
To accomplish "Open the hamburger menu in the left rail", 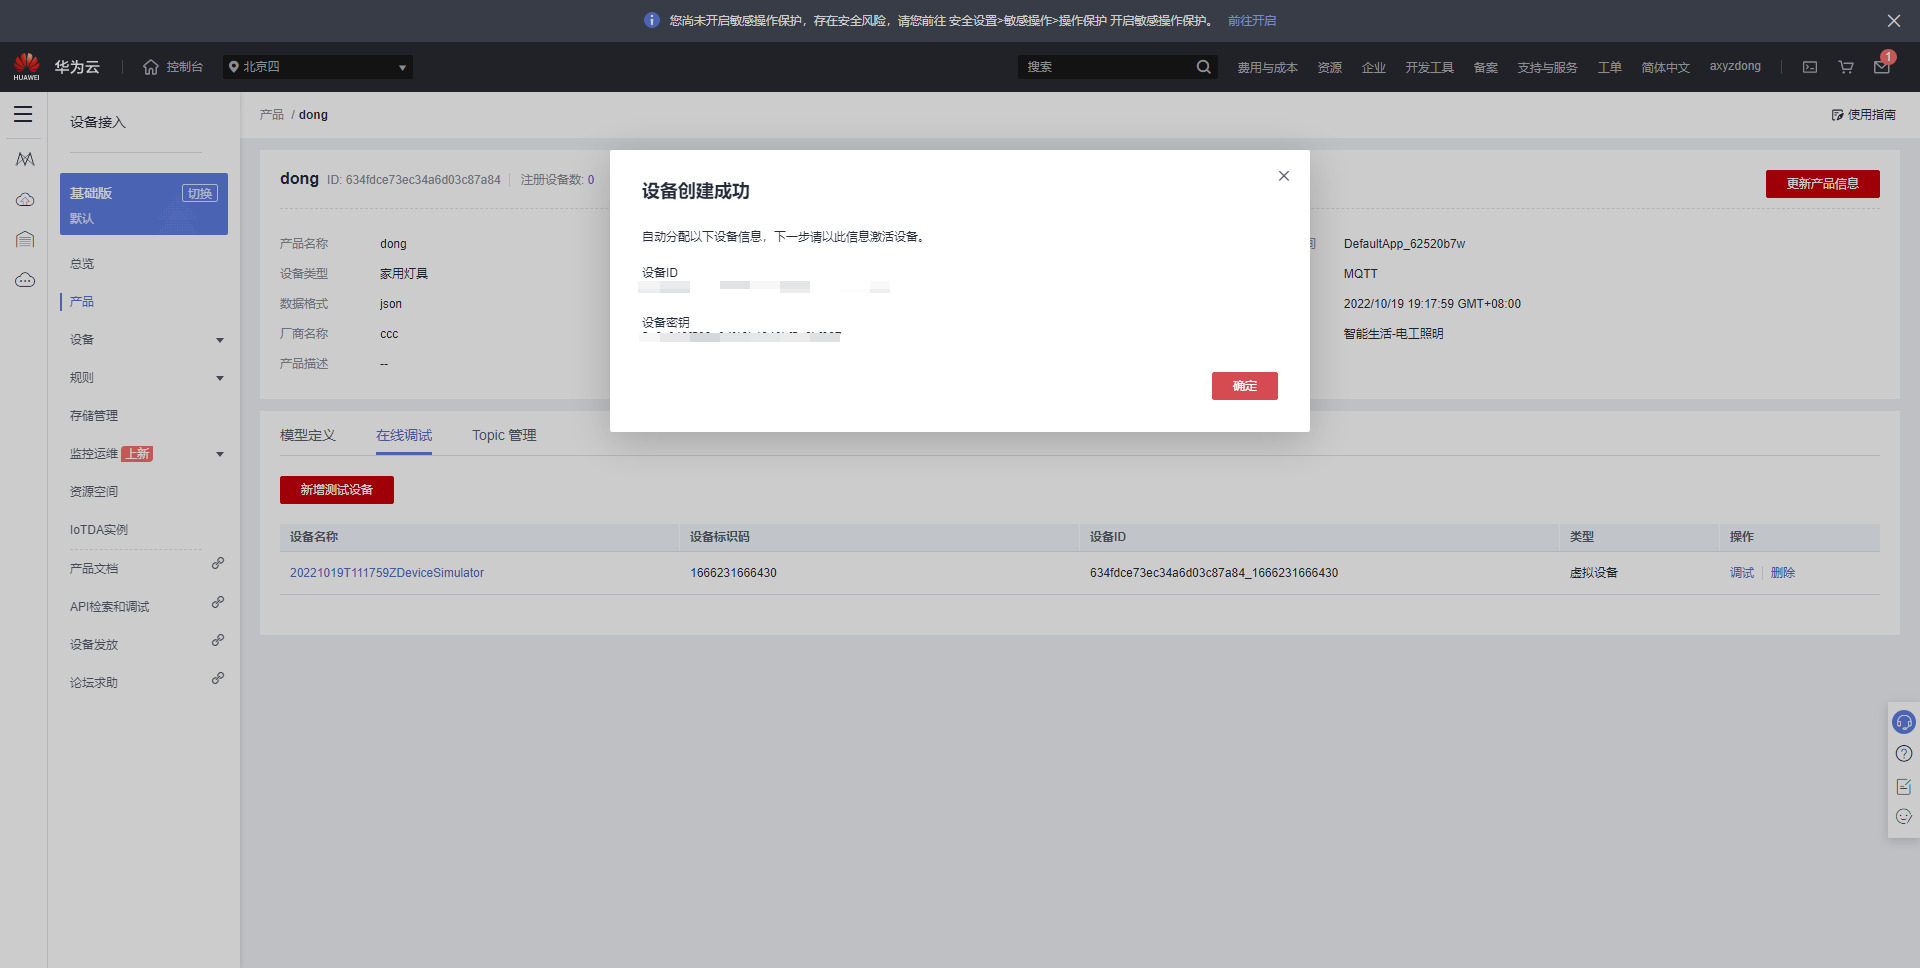I will point(23,114).
